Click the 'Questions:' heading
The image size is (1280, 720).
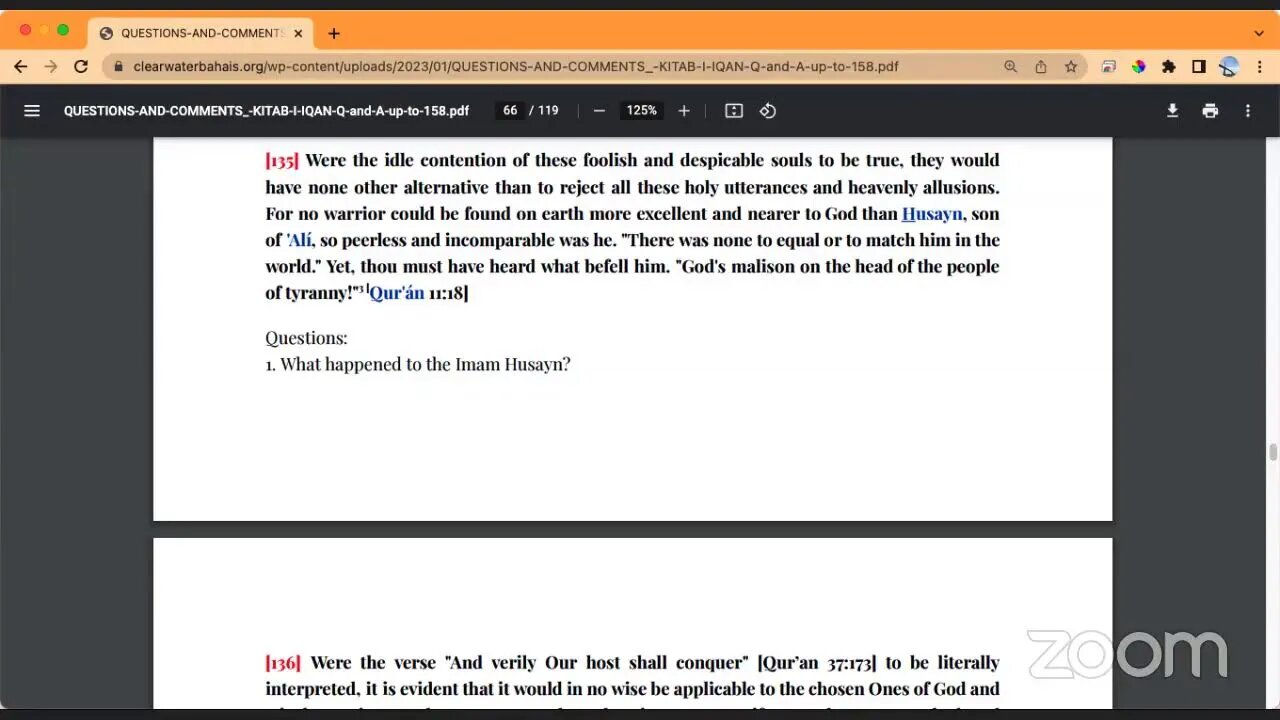point(306,338)
